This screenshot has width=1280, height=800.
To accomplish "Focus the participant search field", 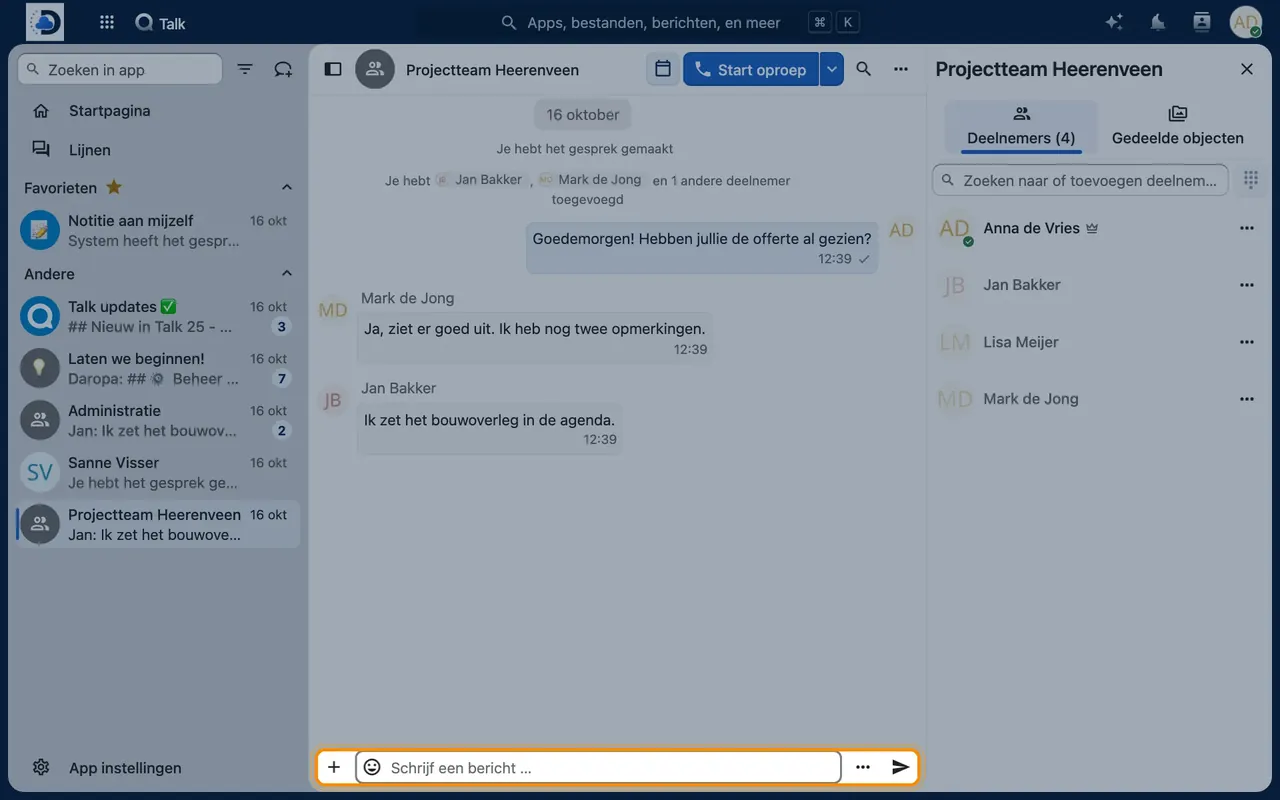I will [1080, 180].
